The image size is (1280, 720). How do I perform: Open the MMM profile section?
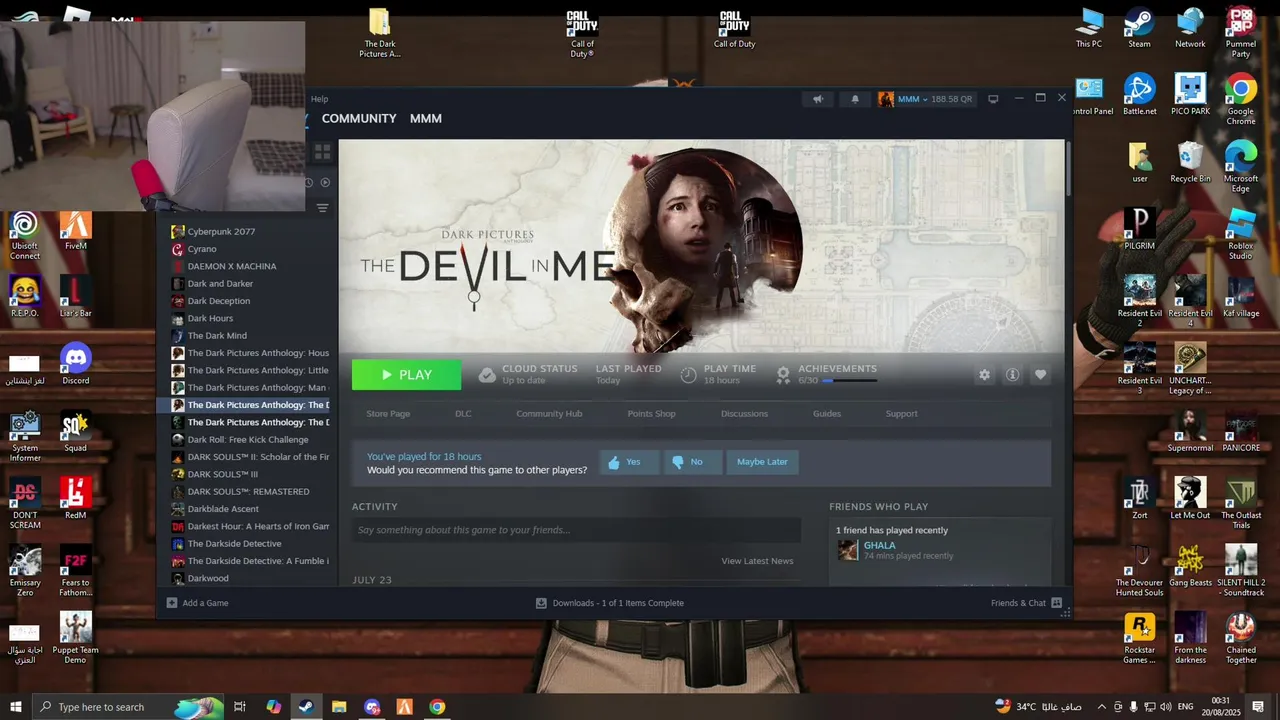click(x=426, y=118)
